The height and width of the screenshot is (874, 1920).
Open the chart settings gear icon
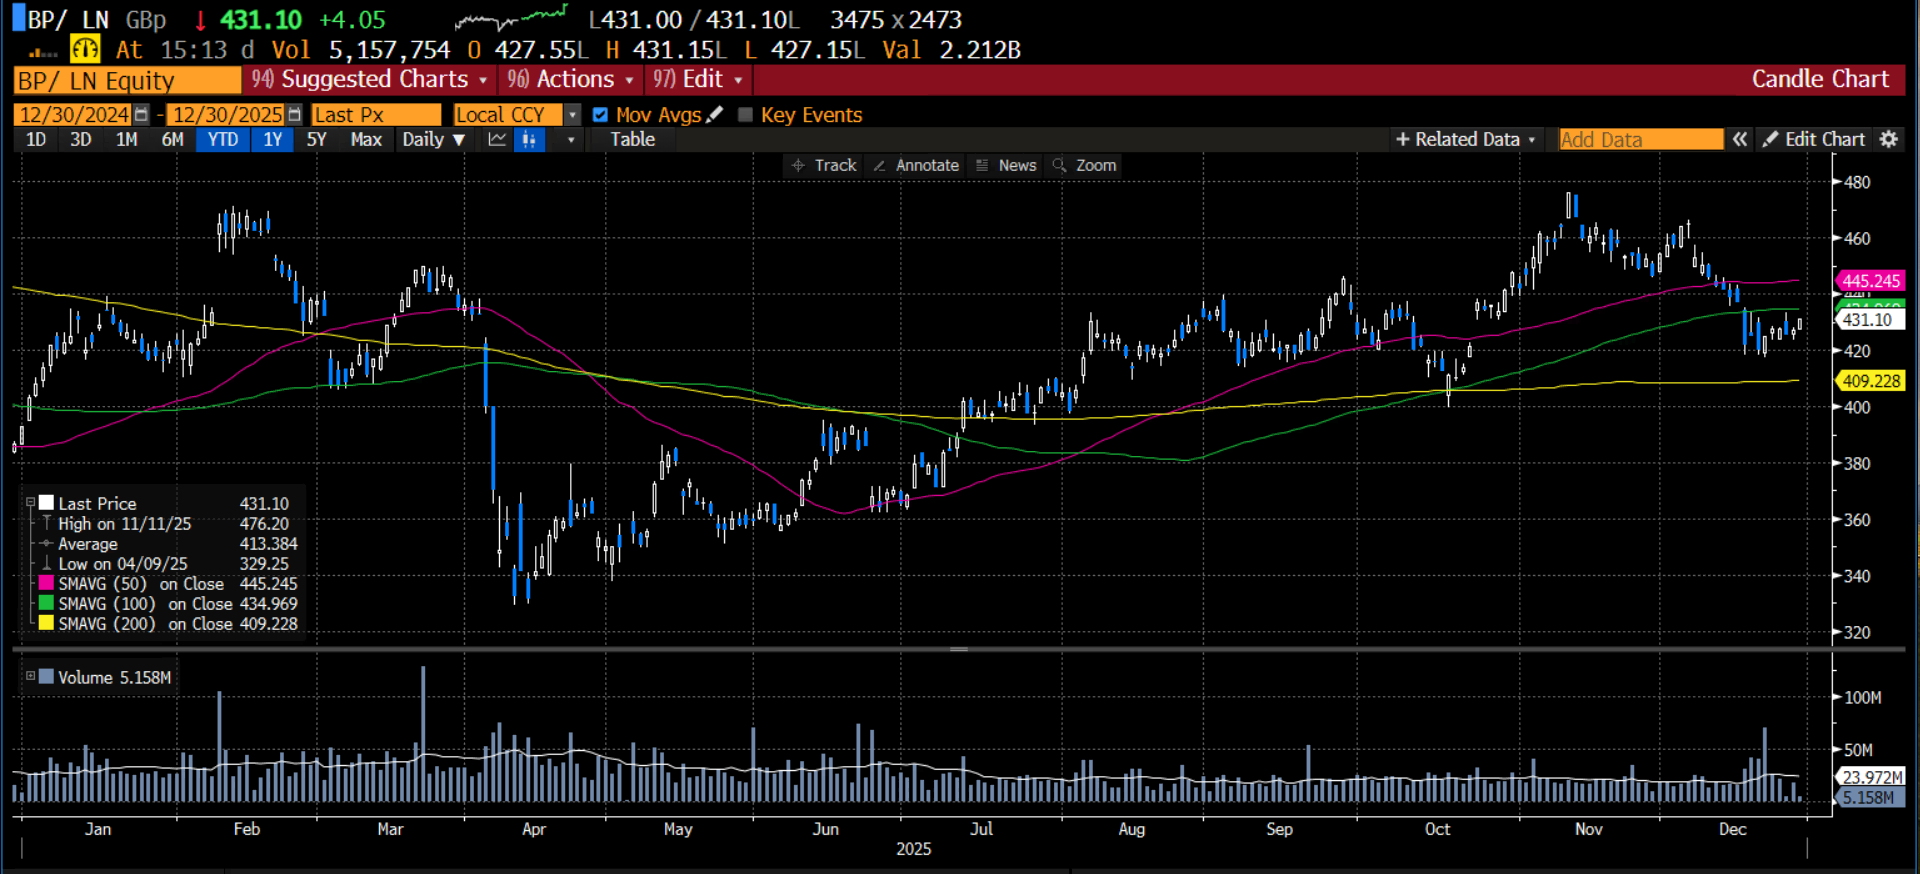(x=1888, y=140)
